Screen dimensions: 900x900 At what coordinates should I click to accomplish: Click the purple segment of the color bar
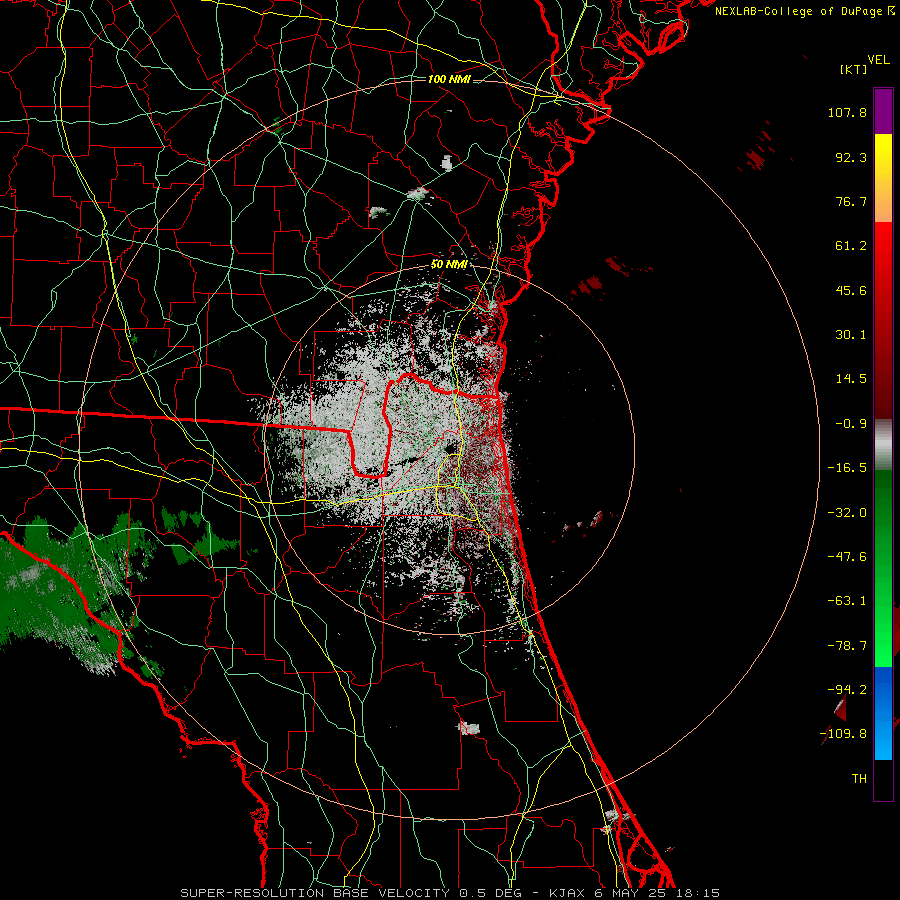tap(883, 111)
